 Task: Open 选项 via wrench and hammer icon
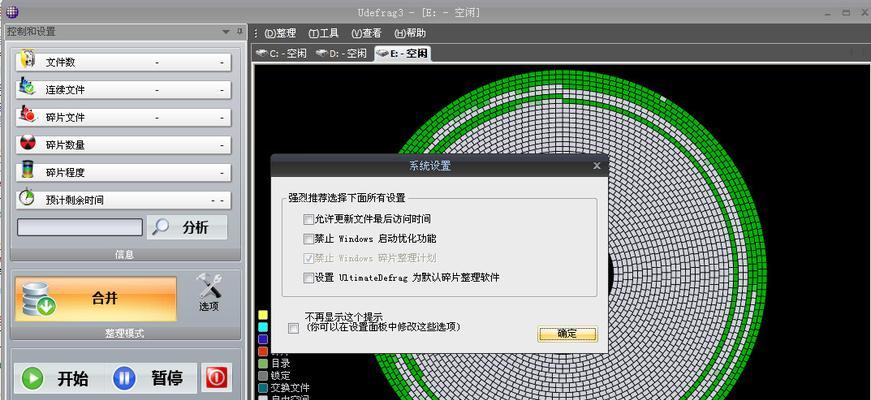209,292
